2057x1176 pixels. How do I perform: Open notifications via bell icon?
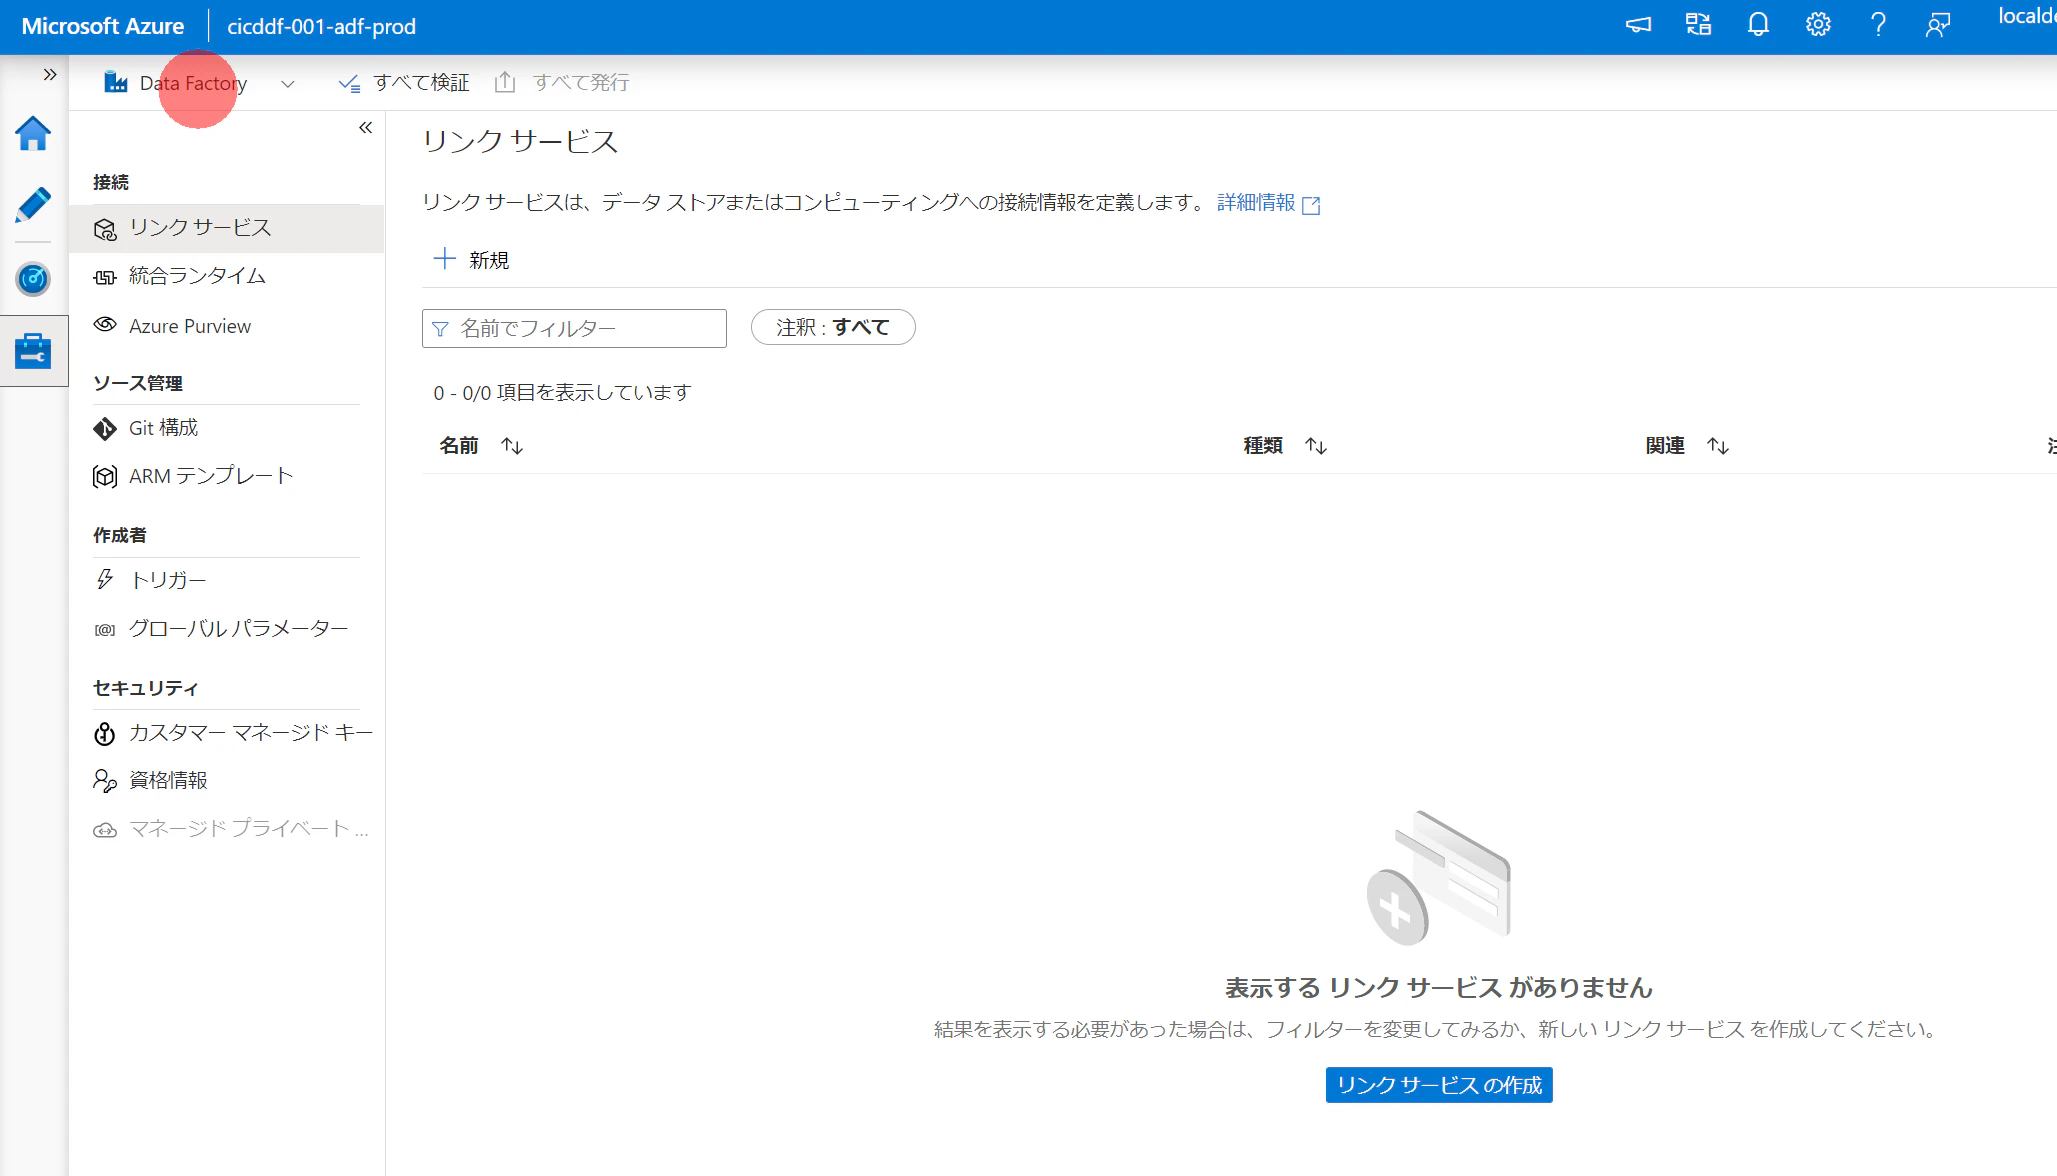1757,24
